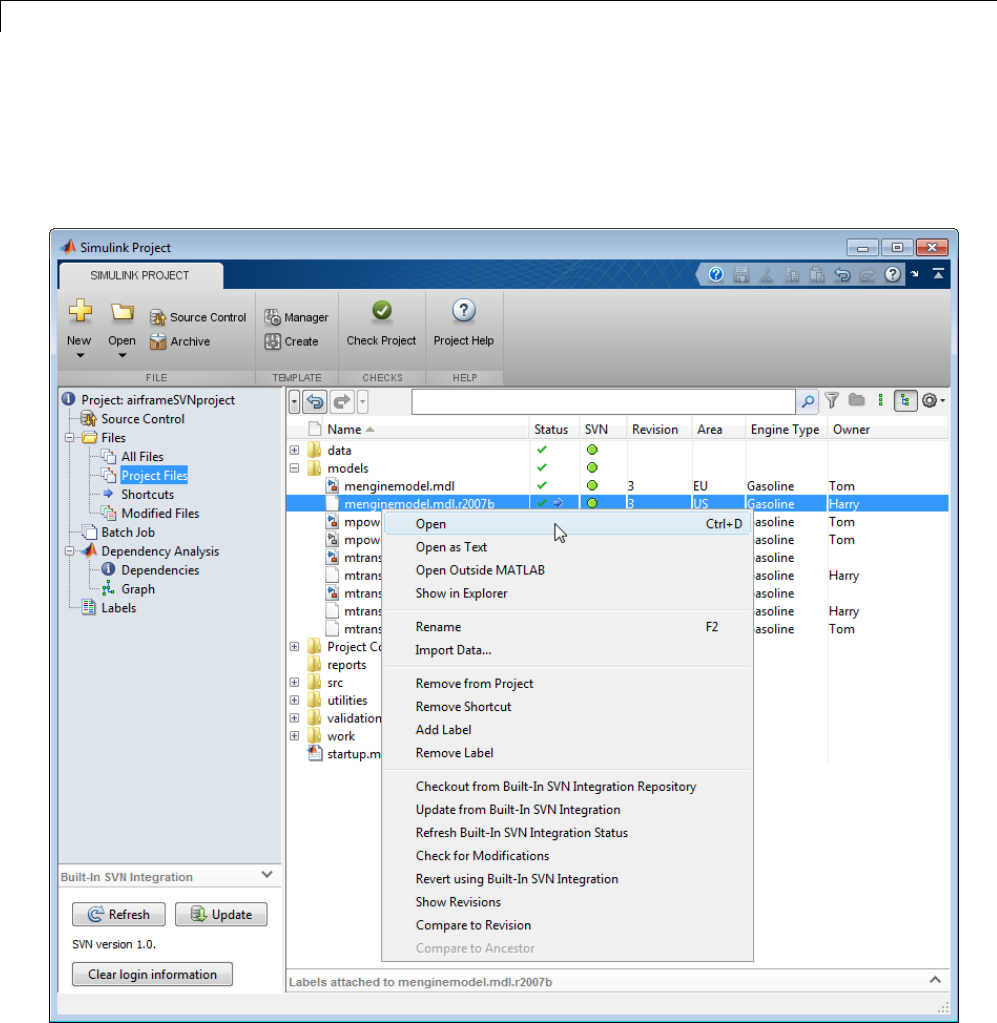Open the filter funnel icon
The width and height of the screenshot is (997, 1023).
[831, 401]
